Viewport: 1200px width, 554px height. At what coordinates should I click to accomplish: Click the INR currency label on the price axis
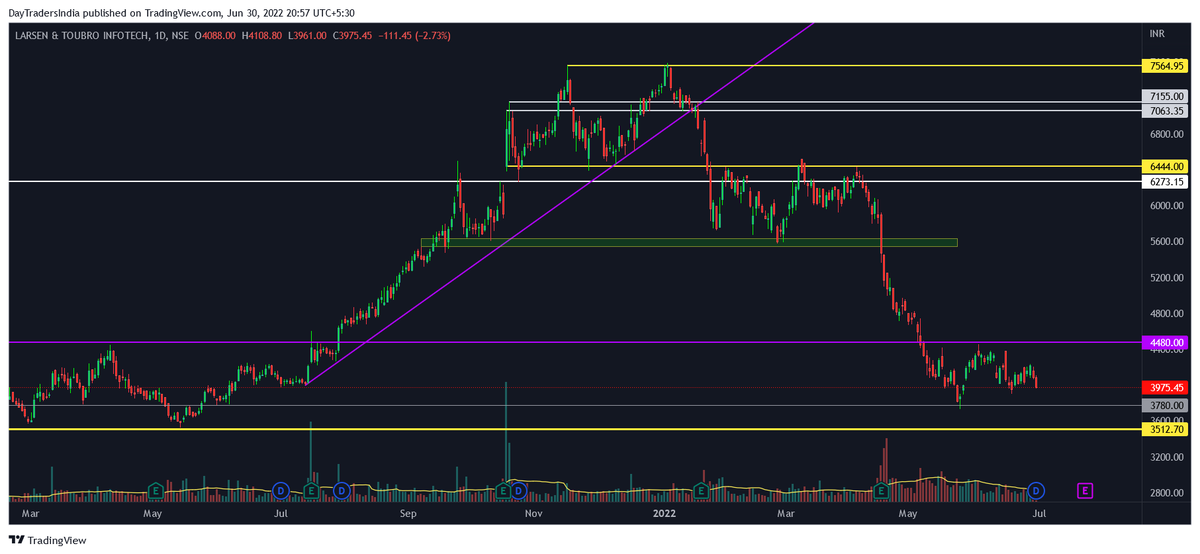click(x=1157, y=34)
